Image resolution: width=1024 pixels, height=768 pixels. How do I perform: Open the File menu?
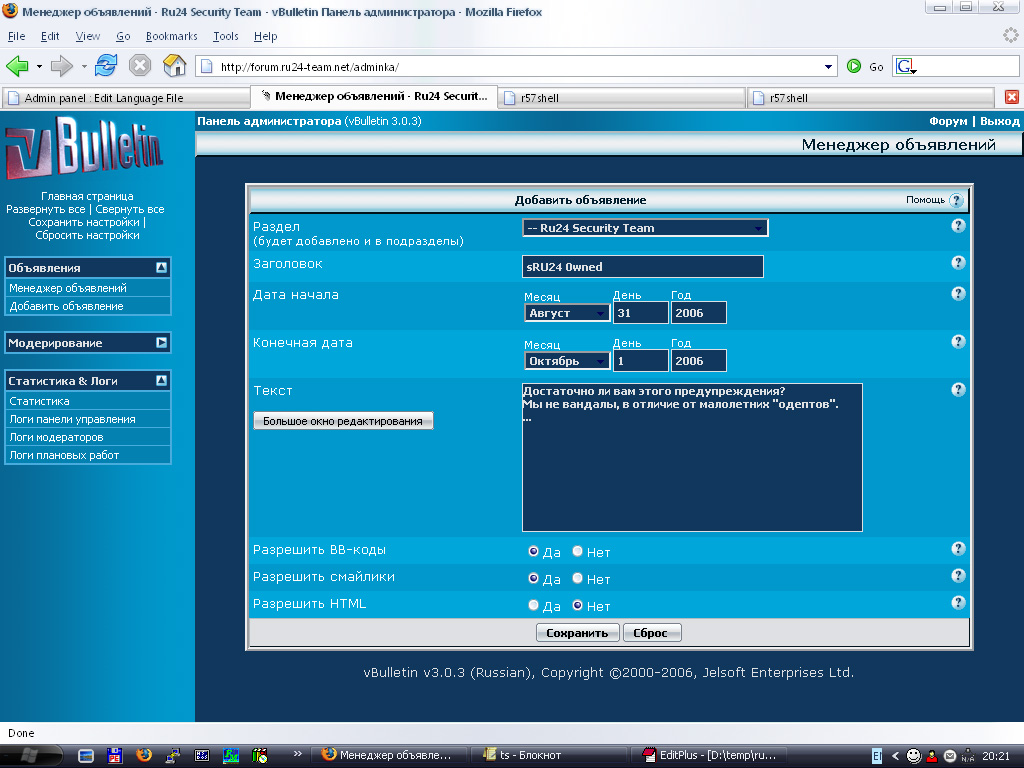pyautogui.click(x=16, y=37)
